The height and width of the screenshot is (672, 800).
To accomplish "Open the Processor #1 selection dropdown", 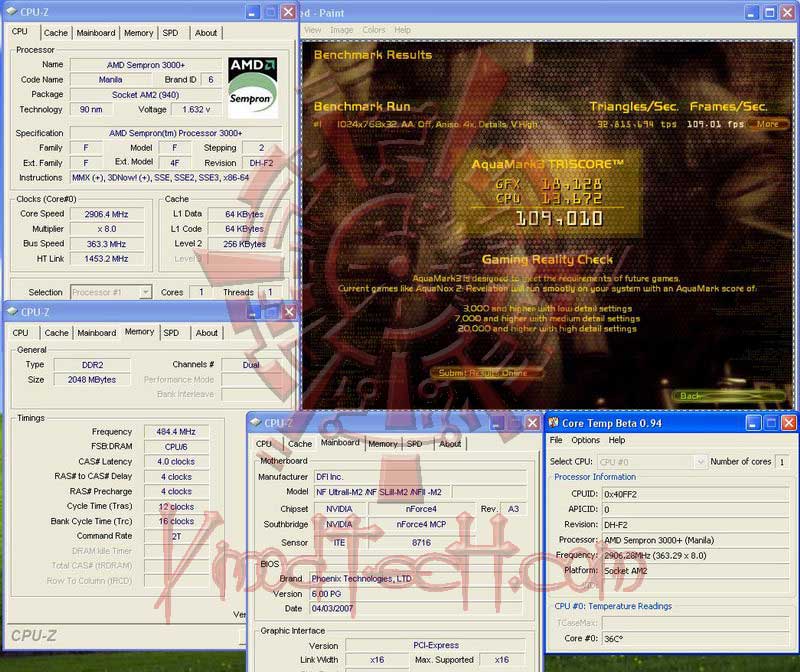I will pos(145,292).
